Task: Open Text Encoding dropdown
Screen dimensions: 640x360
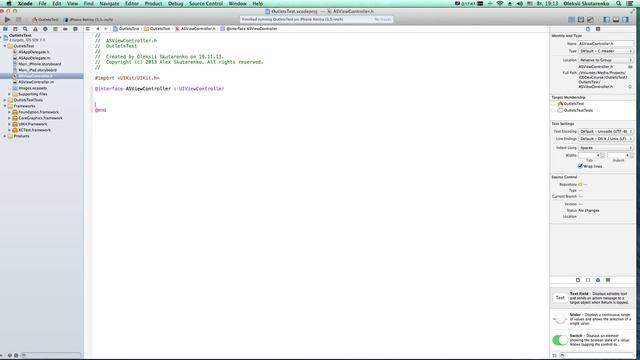Action: (606, 131)
